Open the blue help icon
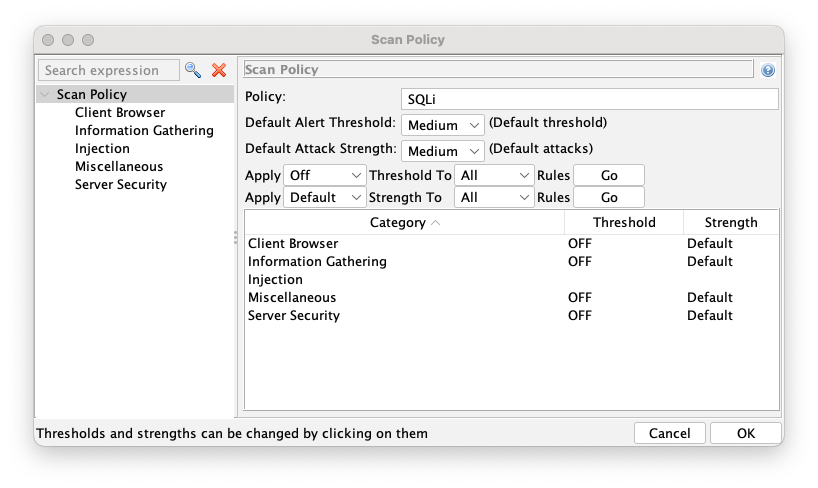The image size is (818, 488). pyautogui.click(x=768, y=71)
